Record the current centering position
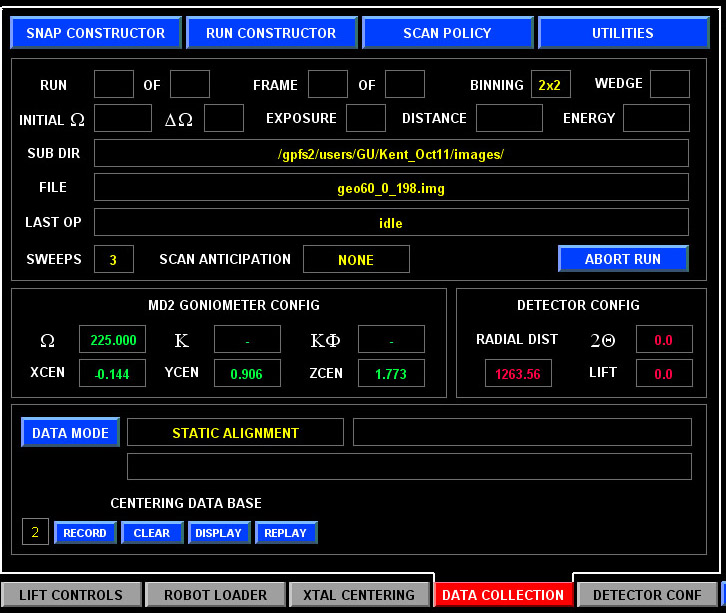 click(x=85, y=533)
